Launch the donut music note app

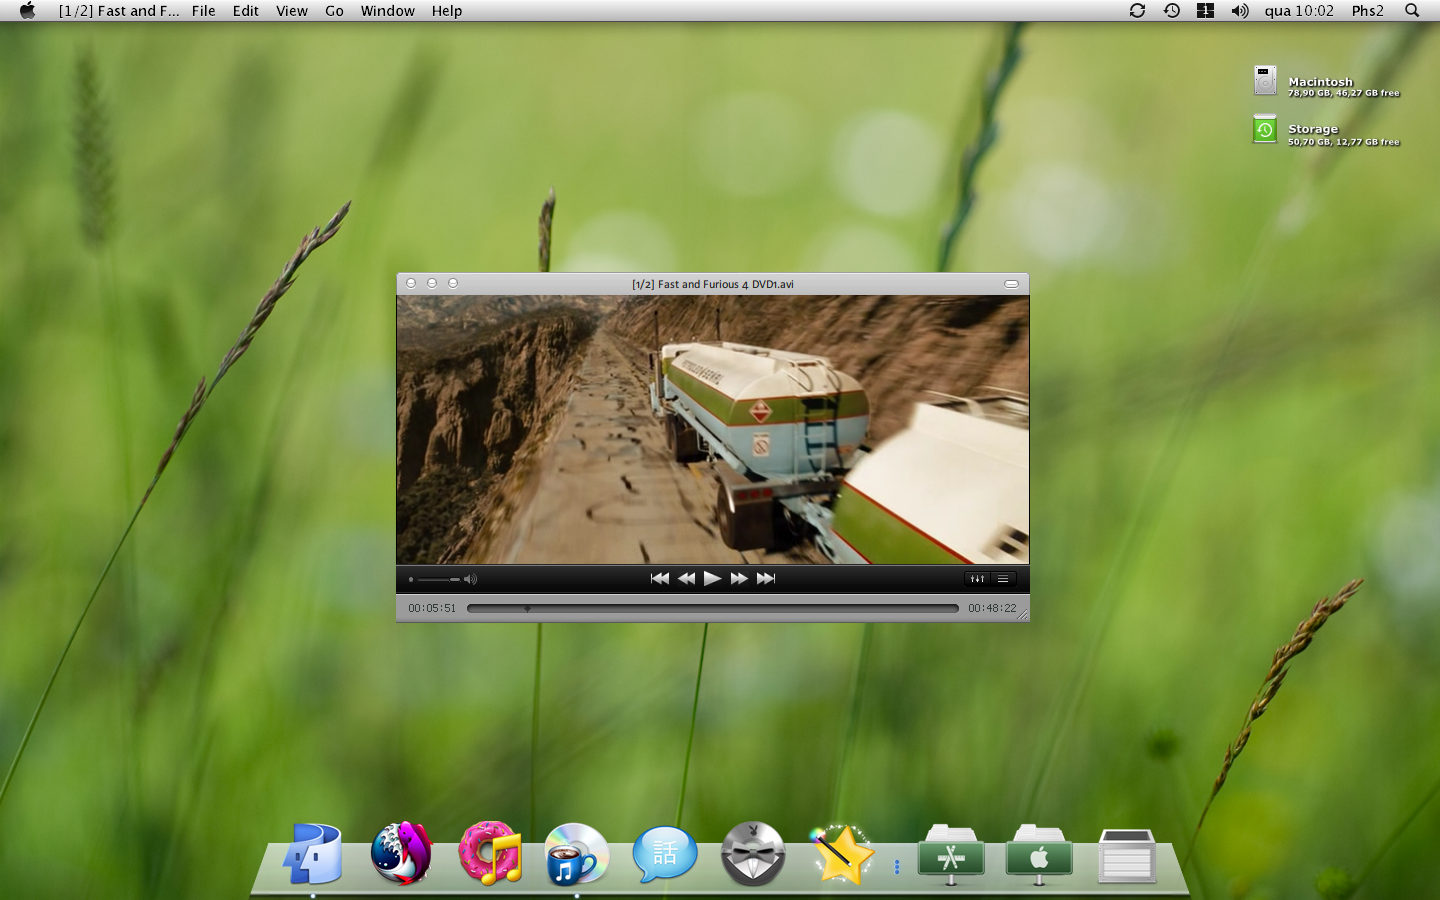[490, 854]
